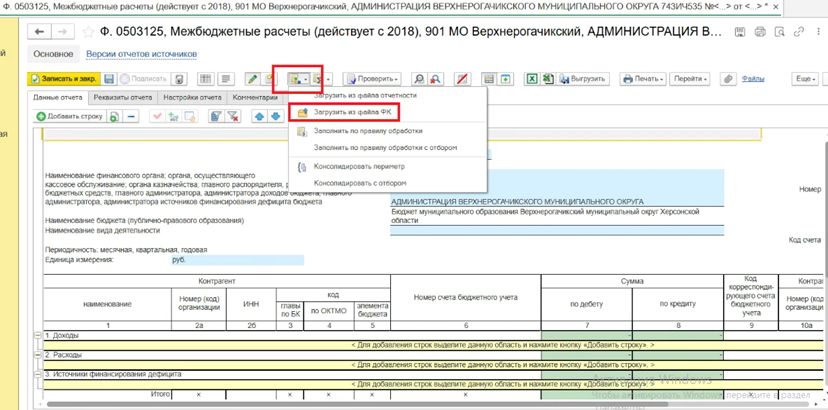This screenshot has height=410, width=828.
Task: Click the text lines toolbar icon
Action: click(227, 79)
